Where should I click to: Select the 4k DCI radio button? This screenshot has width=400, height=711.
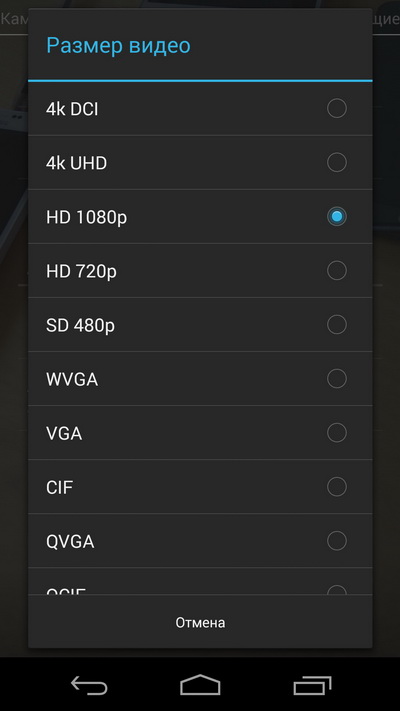[337, 108]
